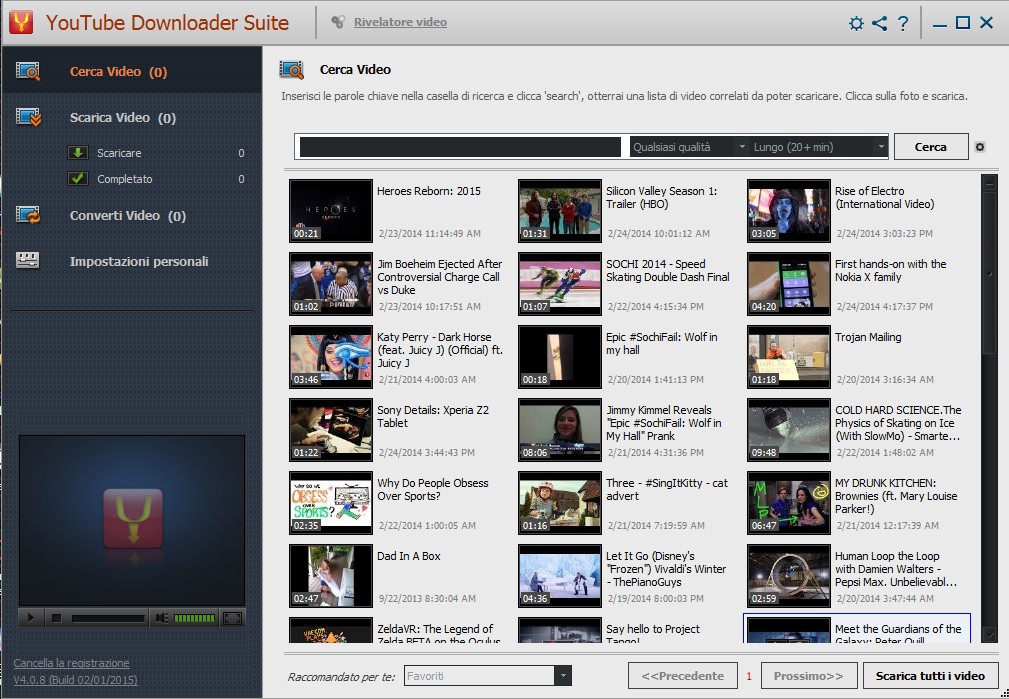
Task: Open the Favoriti recommended dropdown
Action: pos(487,676)
